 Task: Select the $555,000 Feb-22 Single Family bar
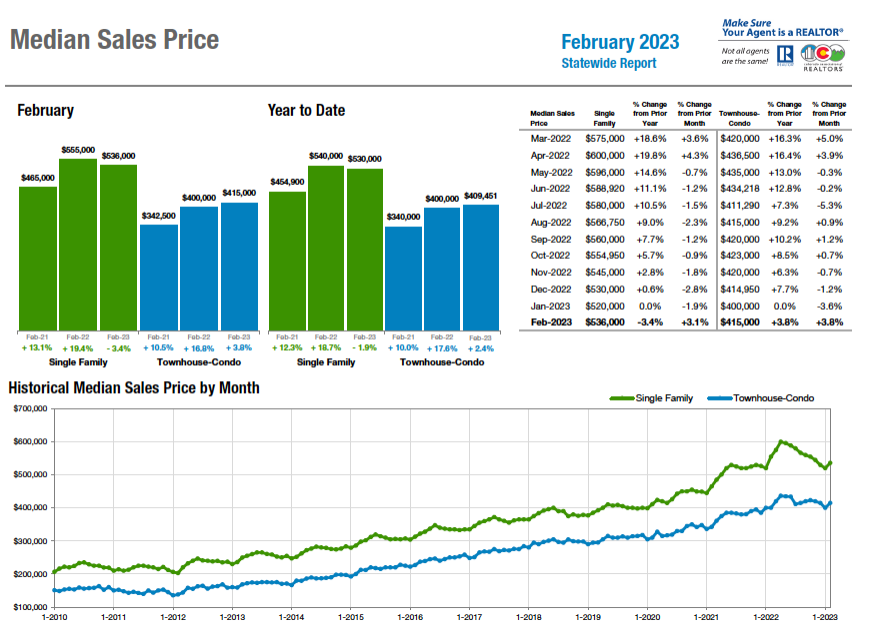78,245
